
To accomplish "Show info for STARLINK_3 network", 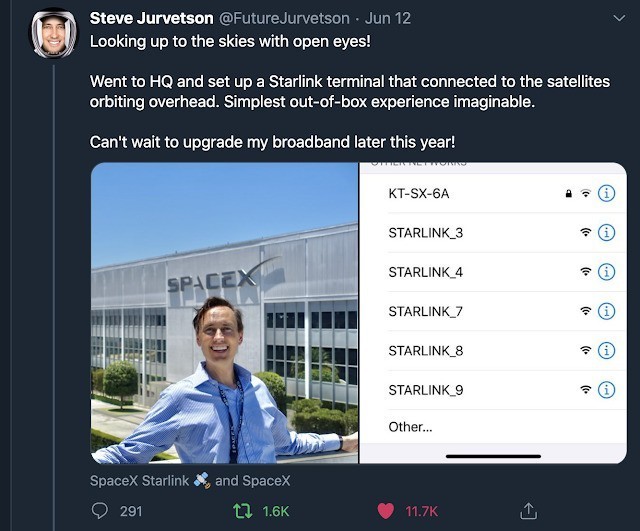I will coord(606,233).
